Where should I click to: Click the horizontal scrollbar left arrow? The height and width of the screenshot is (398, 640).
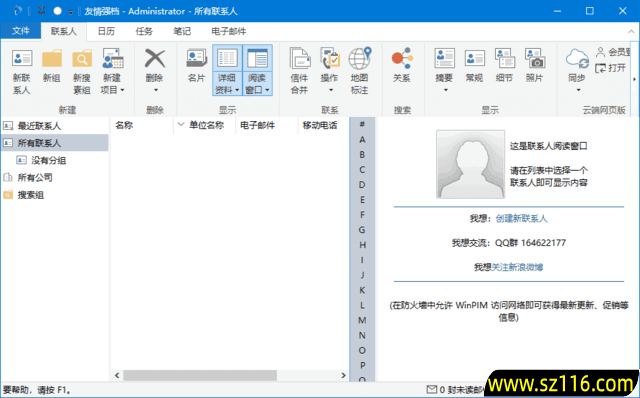(117, 375)
